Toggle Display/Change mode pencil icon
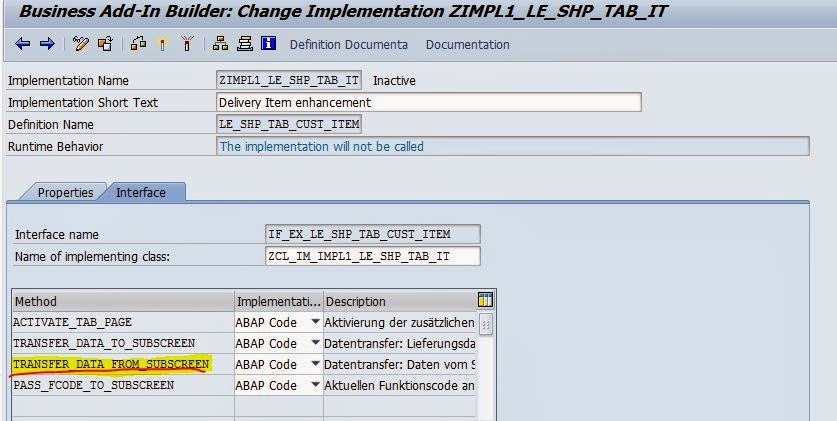The width and height of the screenshot is (837, 421). pyautogui.click(x=81, y=44)
